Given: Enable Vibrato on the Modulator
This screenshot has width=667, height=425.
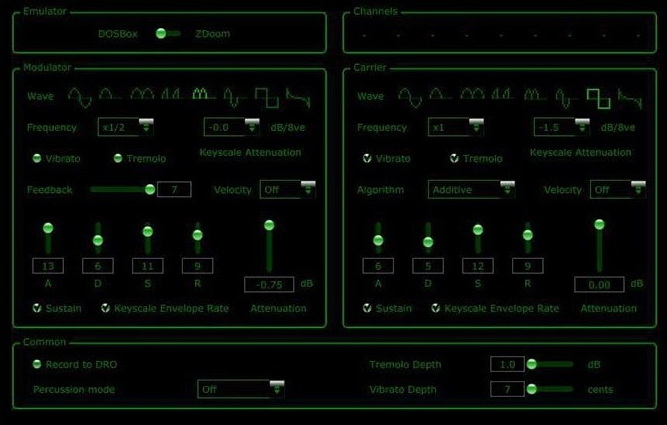Looking at the screenshot, I should point(38,158).
